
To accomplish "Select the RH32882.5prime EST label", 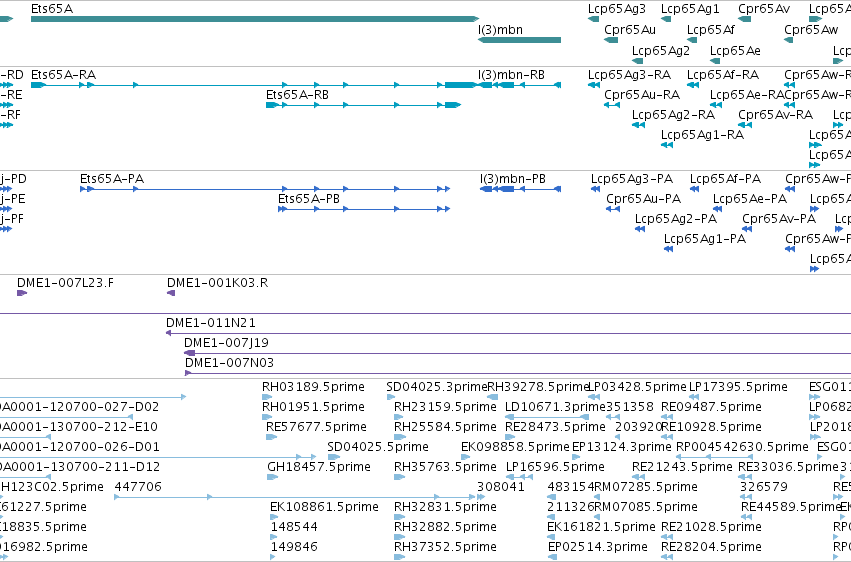I will [445, 527].
